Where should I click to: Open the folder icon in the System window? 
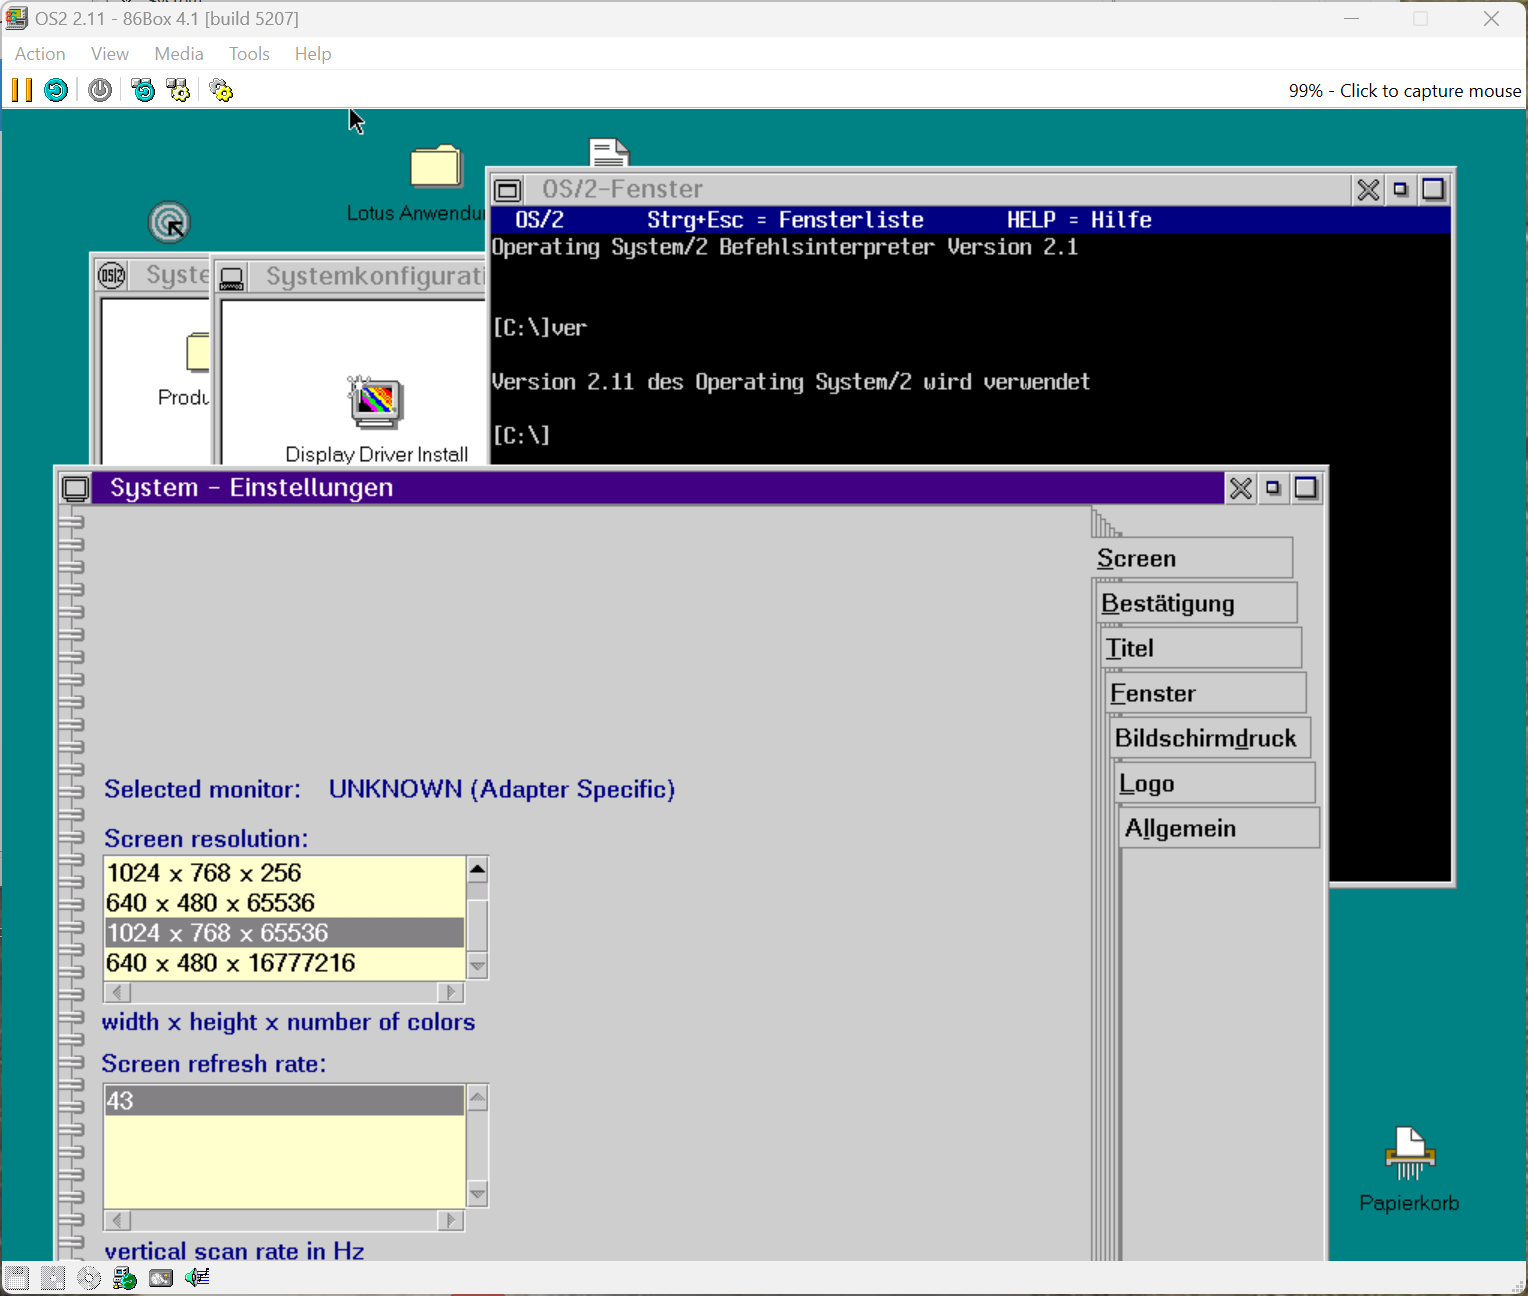click(x=198, y=352)
